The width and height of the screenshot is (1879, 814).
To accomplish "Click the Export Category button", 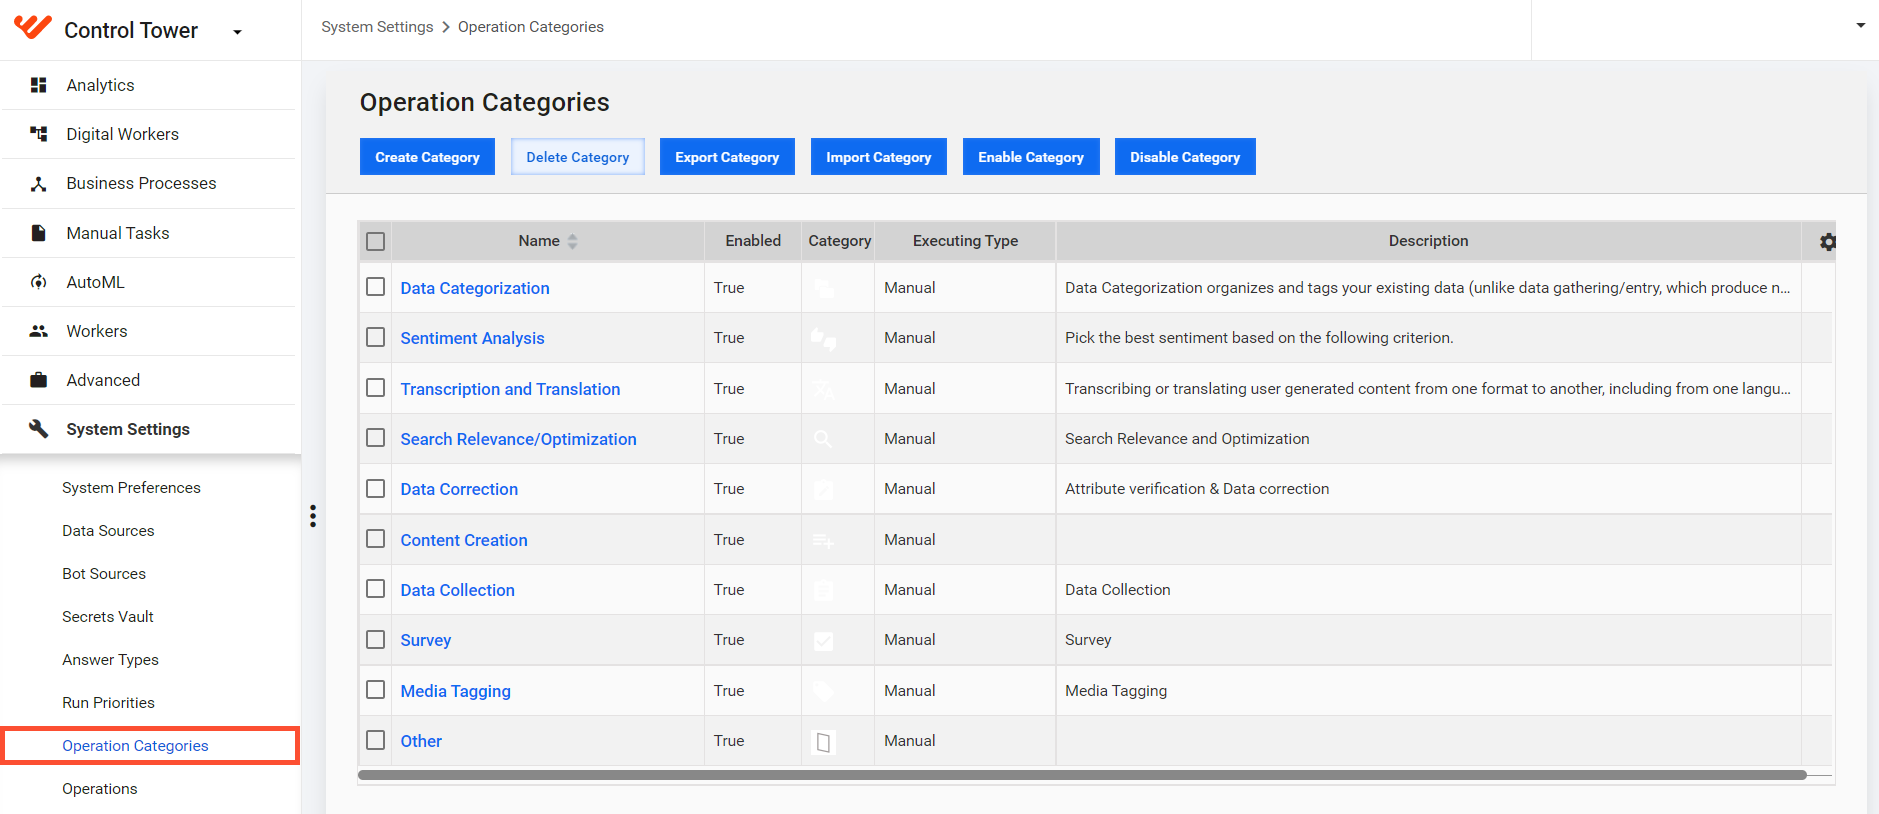I will click(727, 157).
